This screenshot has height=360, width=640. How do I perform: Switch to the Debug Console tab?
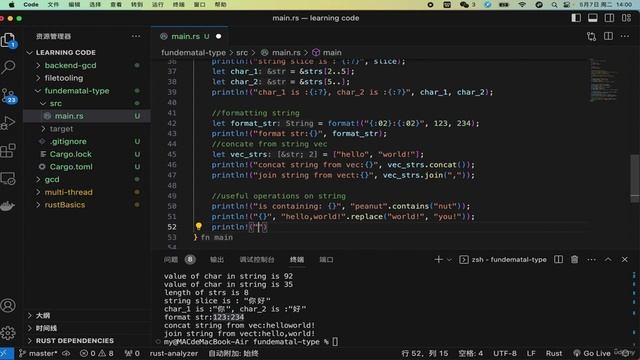click(x=257, y=260)
